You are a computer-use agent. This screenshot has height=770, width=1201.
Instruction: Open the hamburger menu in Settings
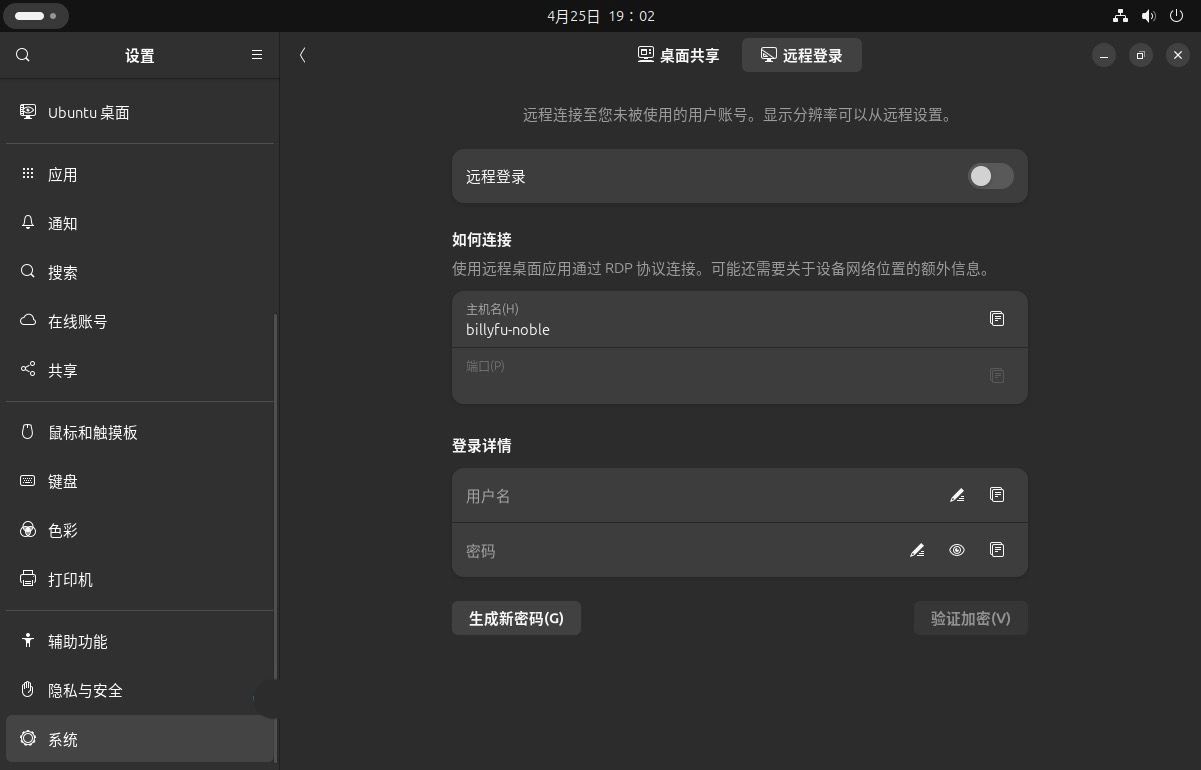(256, 55)
